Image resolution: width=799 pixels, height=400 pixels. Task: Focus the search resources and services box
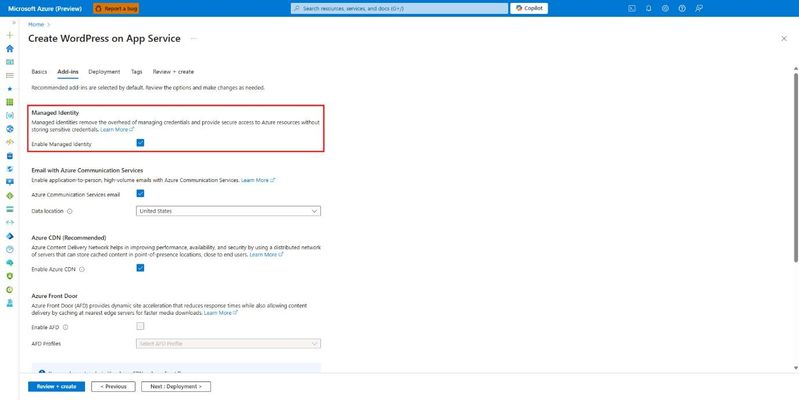pyautogui.click(x=400, y=9)
